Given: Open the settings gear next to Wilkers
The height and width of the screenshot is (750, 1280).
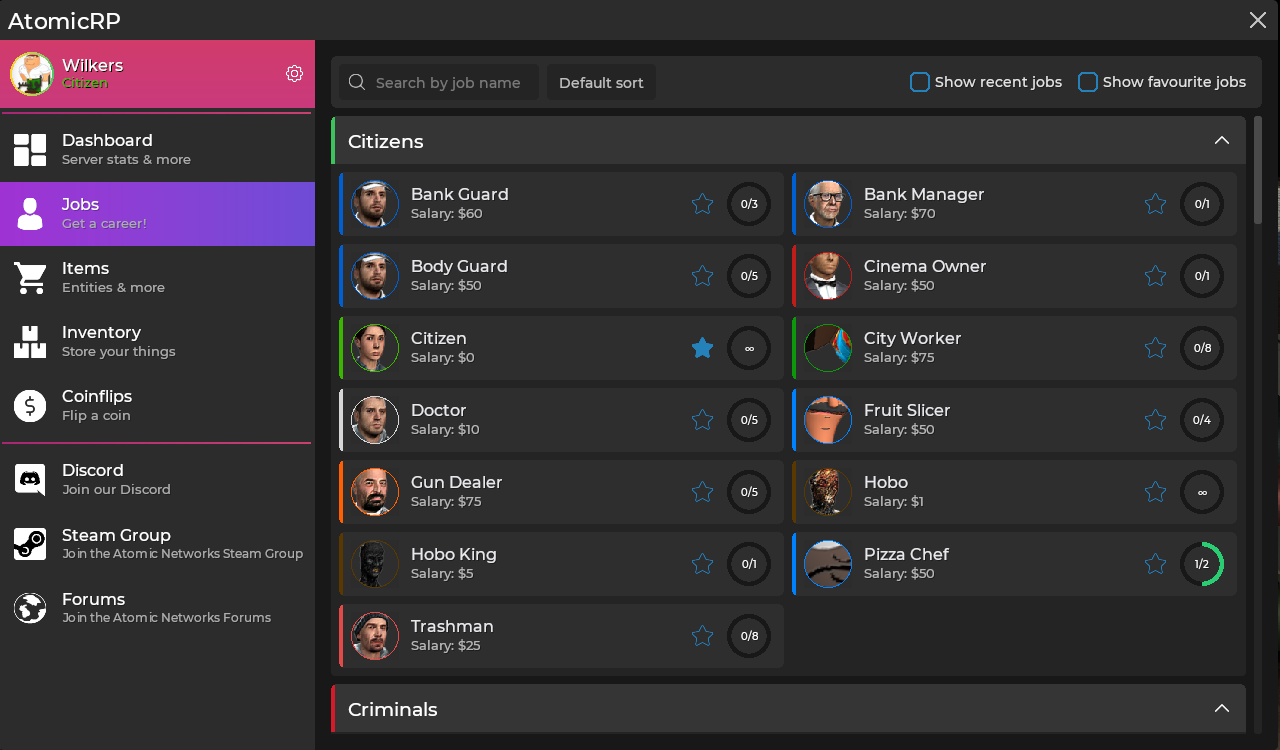Looking at the screenshot, I should pyautogui.click(x=294, y=73).
